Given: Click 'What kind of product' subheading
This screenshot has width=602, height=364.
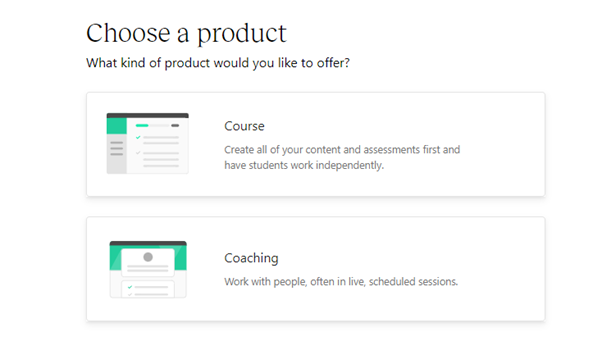Looking at the screenshot, I should (218, 63).
